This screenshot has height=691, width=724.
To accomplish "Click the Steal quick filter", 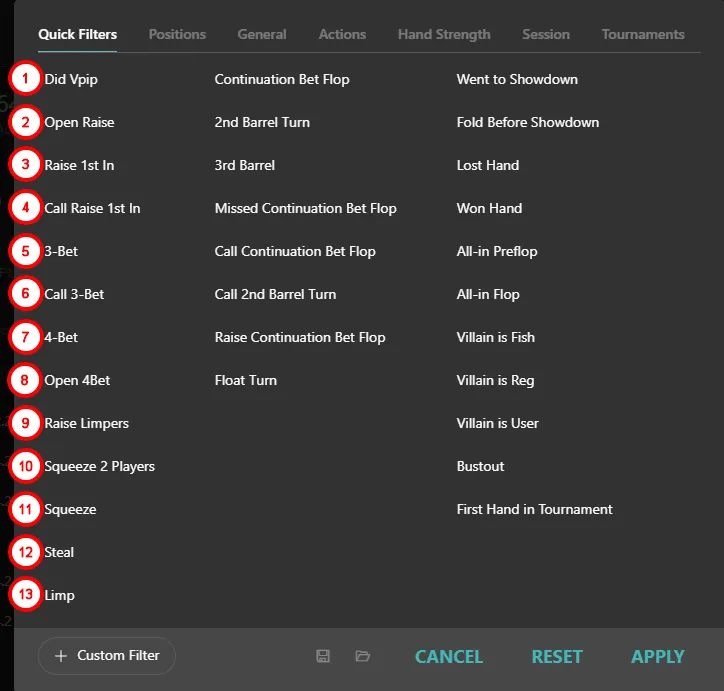I will pyautogui.click(x=59, y=552).
